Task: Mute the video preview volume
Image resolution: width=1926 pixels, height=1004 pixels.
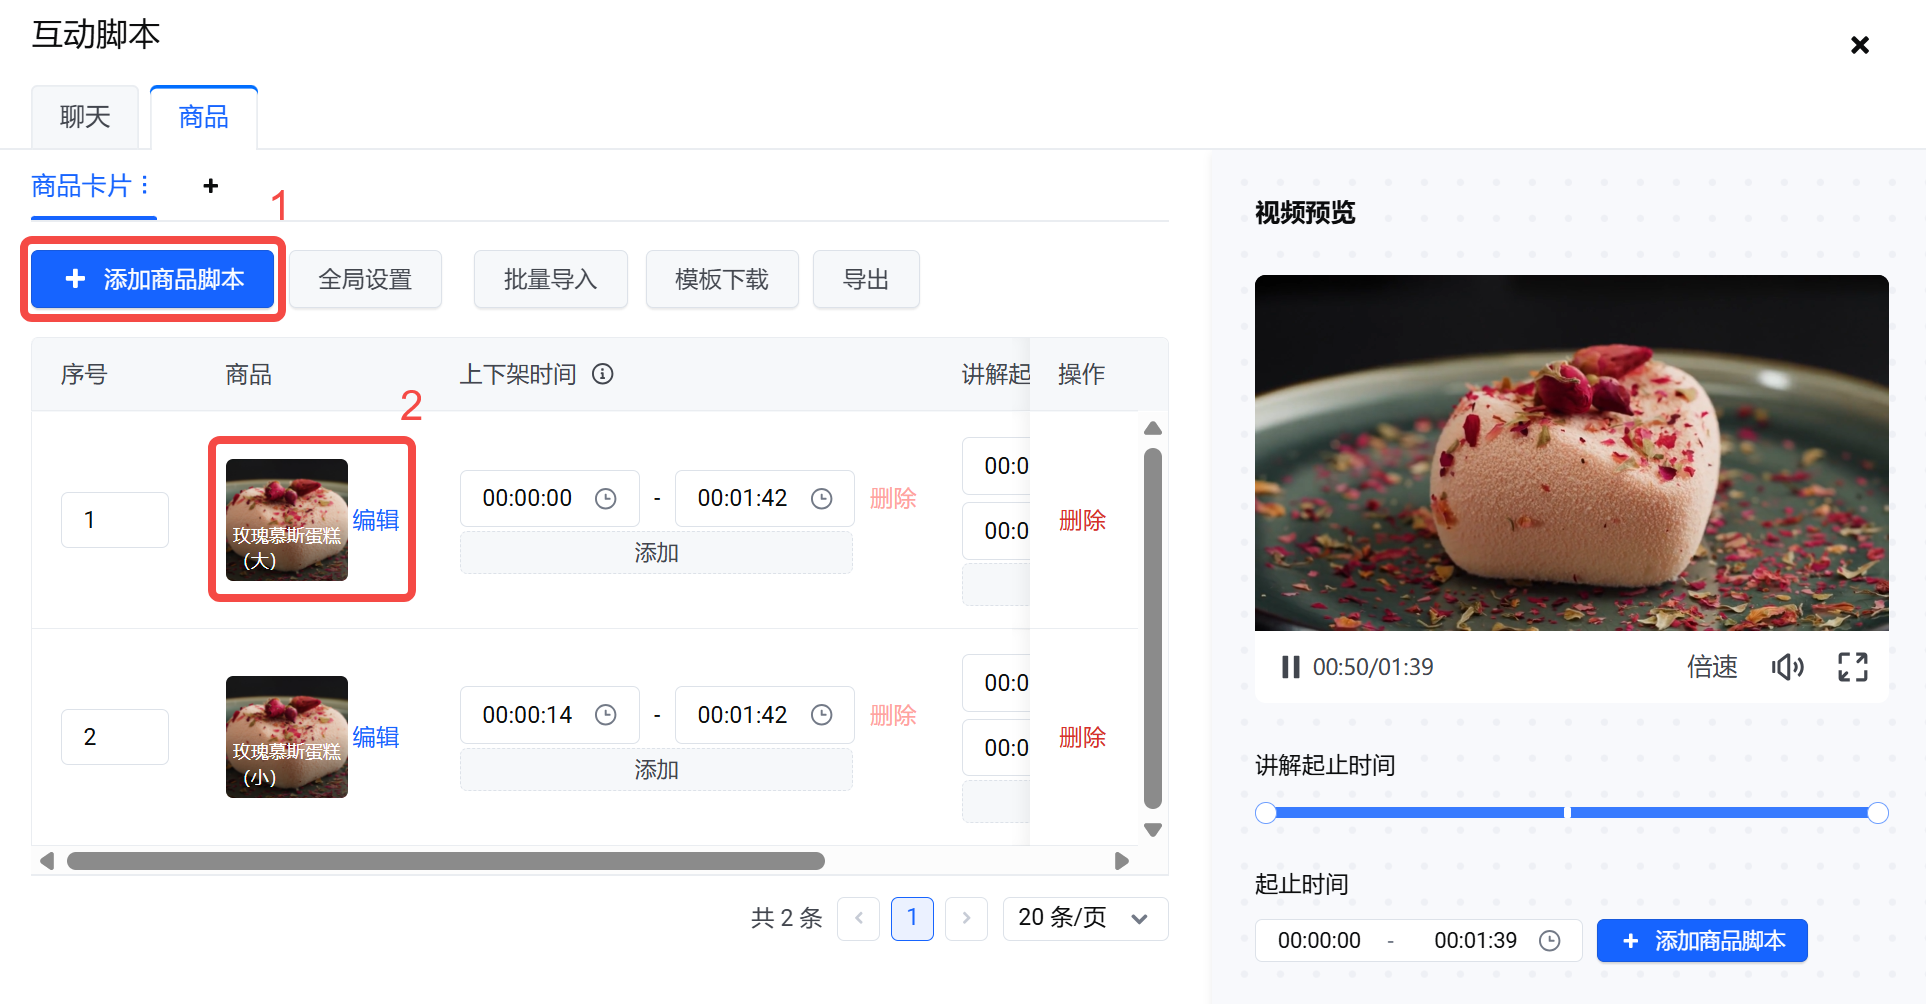Action: (1788, 667)
